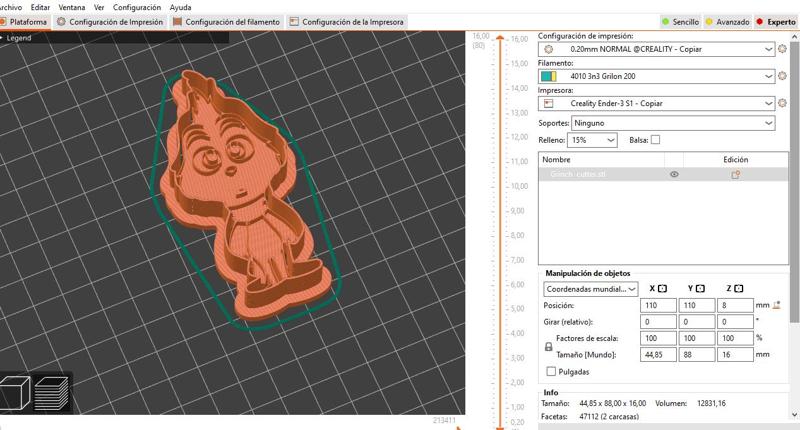Click the Edición column header
Screen dimensions: 800x430
point(735,159)
